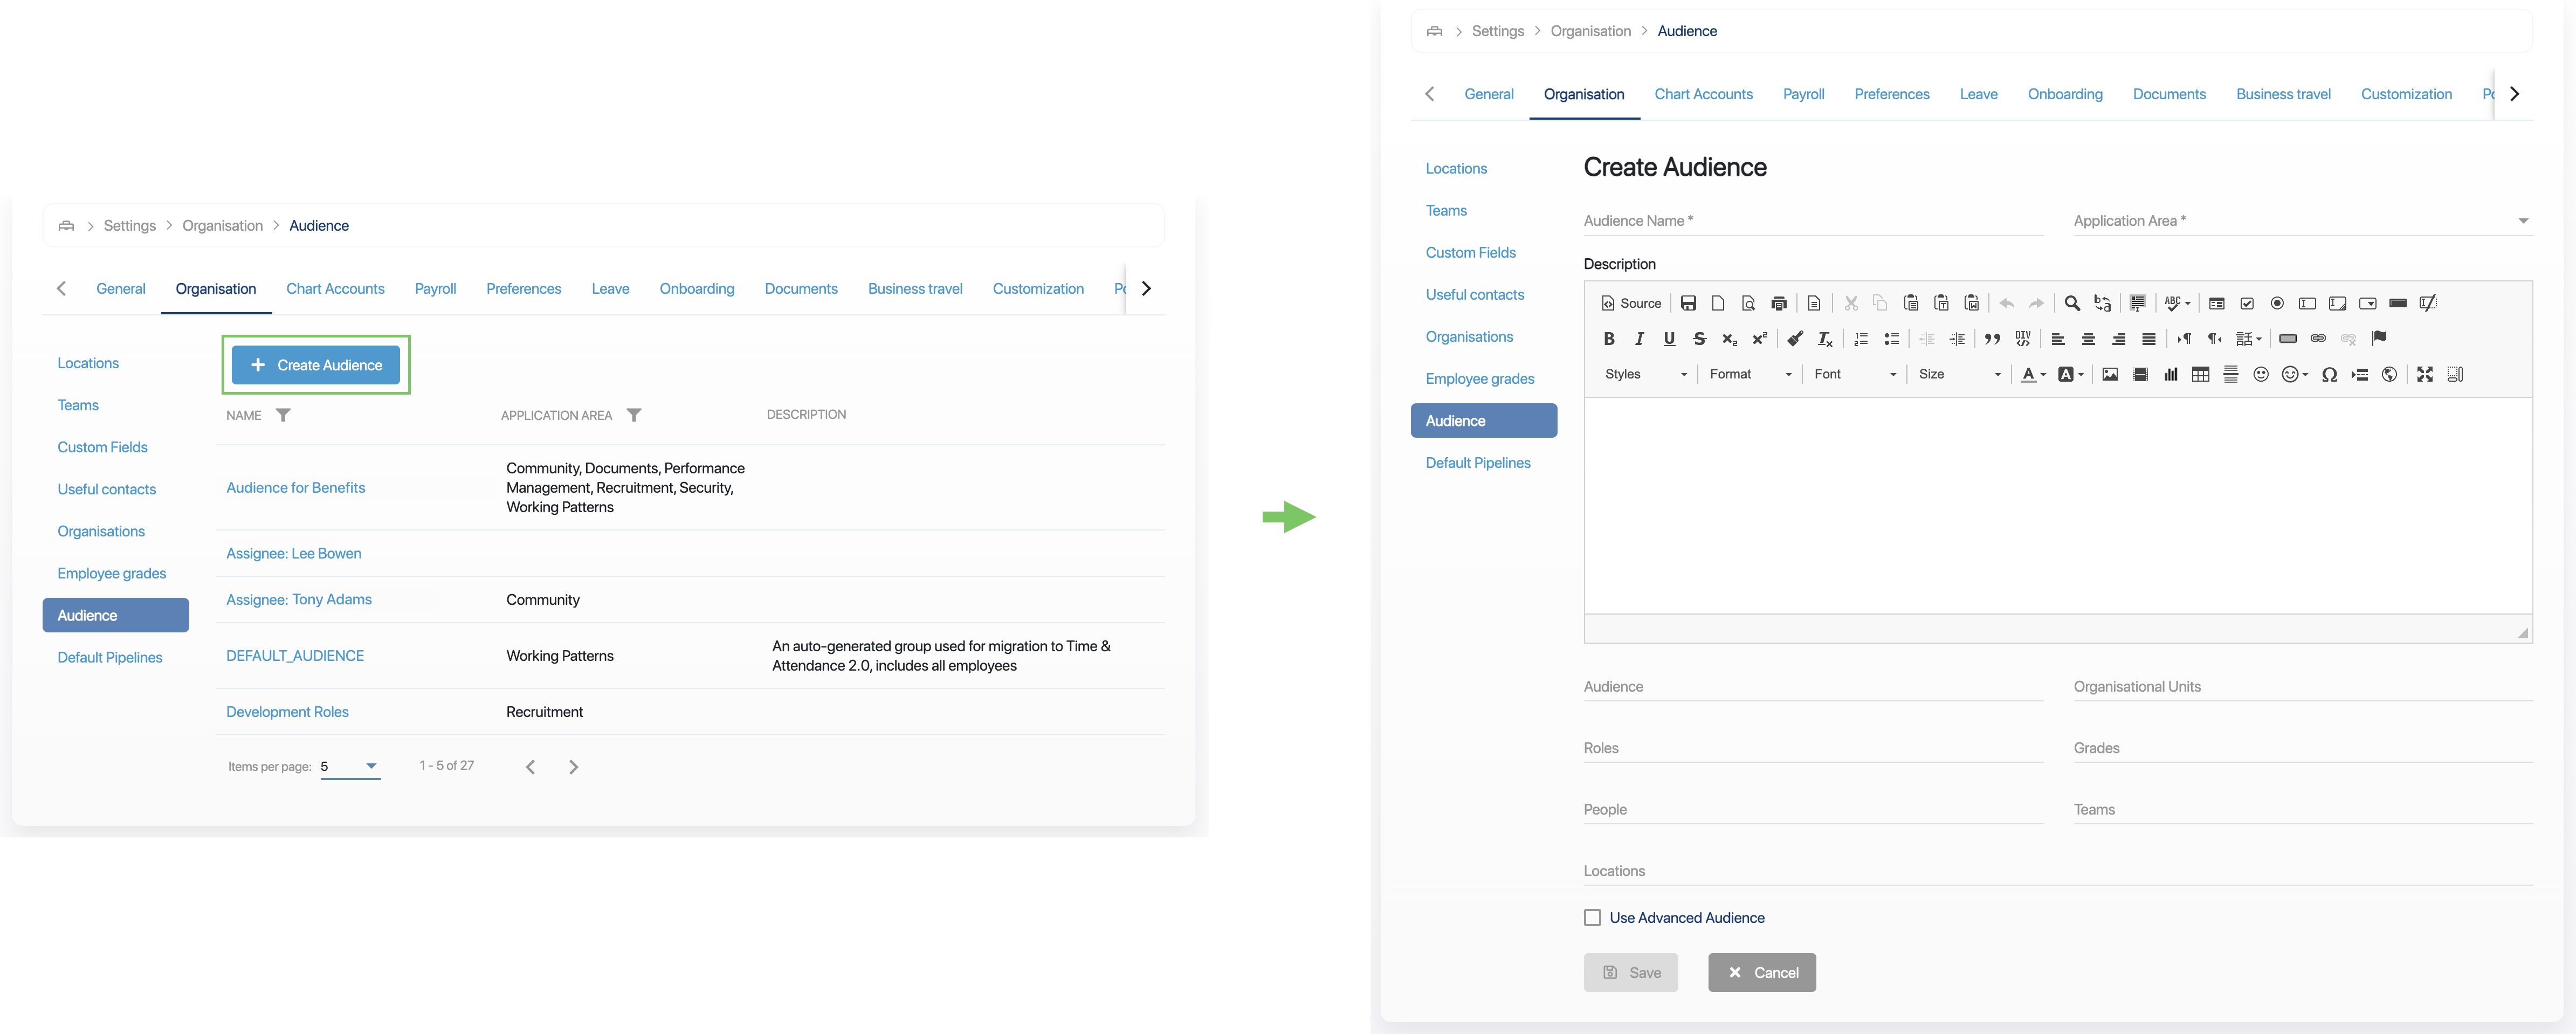This screenshot has height=1034, width=2576.
Task: Toggle bold formatting in the editor
Action: coord(1609,339)
